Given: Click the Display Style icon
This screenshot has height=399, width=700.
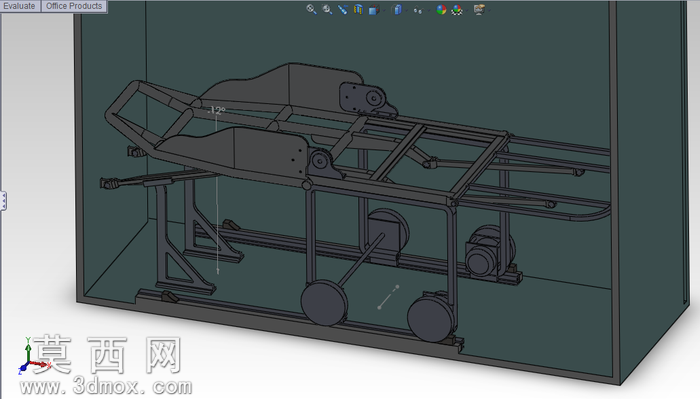Looking at the screenshot, I should pyautogui.click(x=397, y=9).
